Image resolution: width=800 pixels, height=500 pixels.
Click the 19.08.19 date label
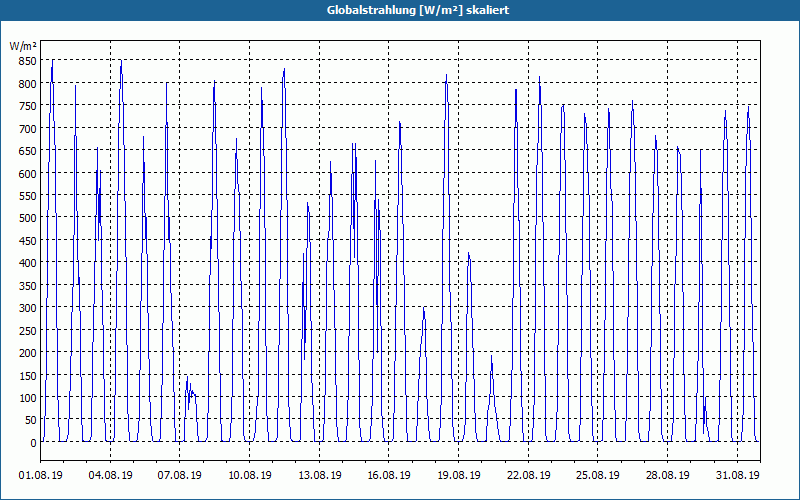tap(459, 475)
